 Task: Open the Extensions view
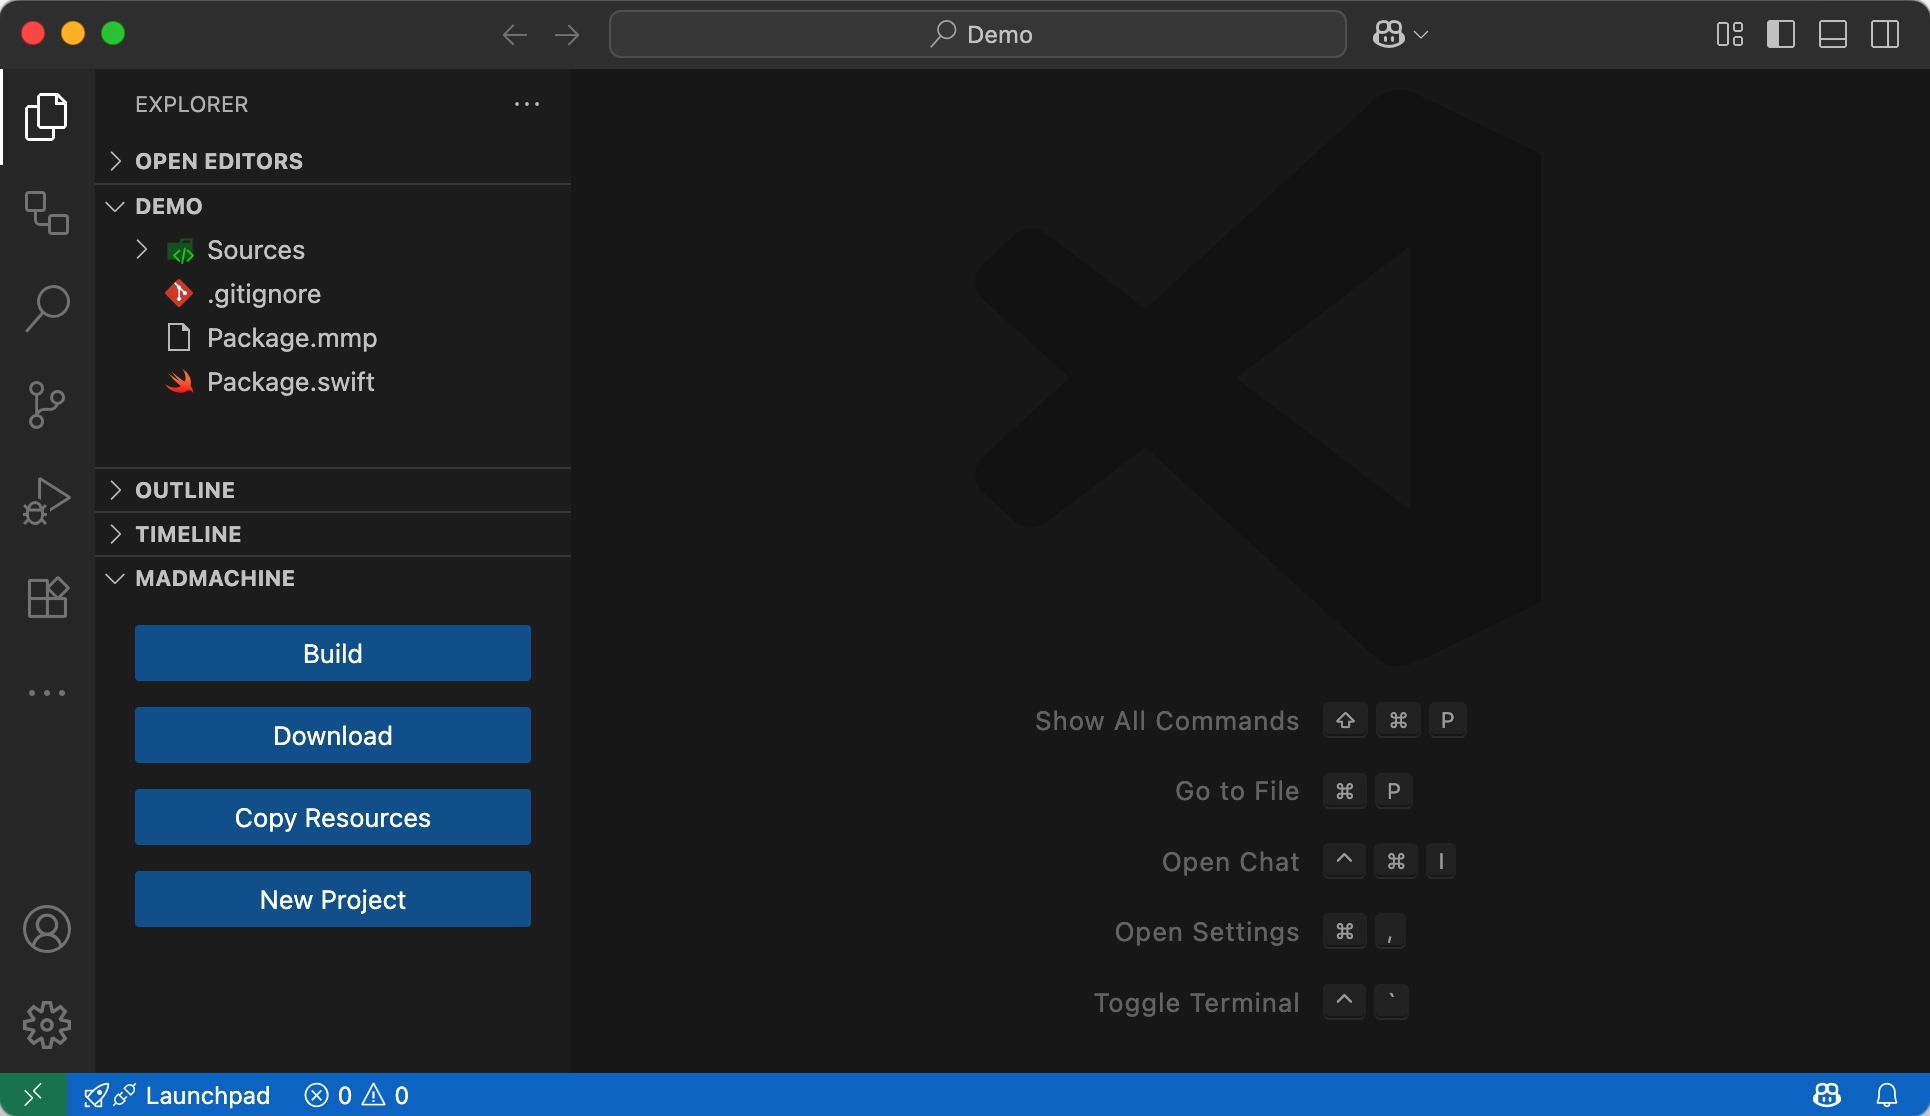[x=47, y=597]
